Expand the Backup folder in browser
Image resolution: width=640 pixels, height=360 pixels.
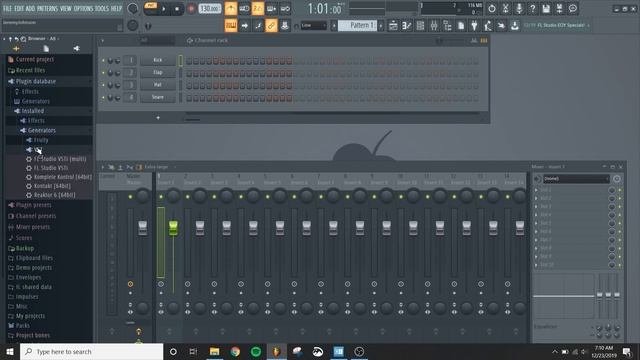coord(24,248)
